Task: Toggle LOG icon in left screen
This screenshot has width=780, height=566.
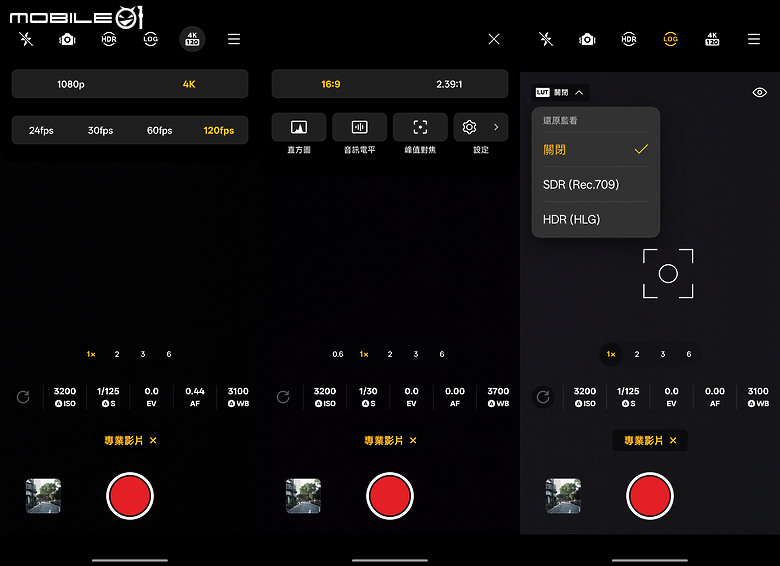Action: 151,39
